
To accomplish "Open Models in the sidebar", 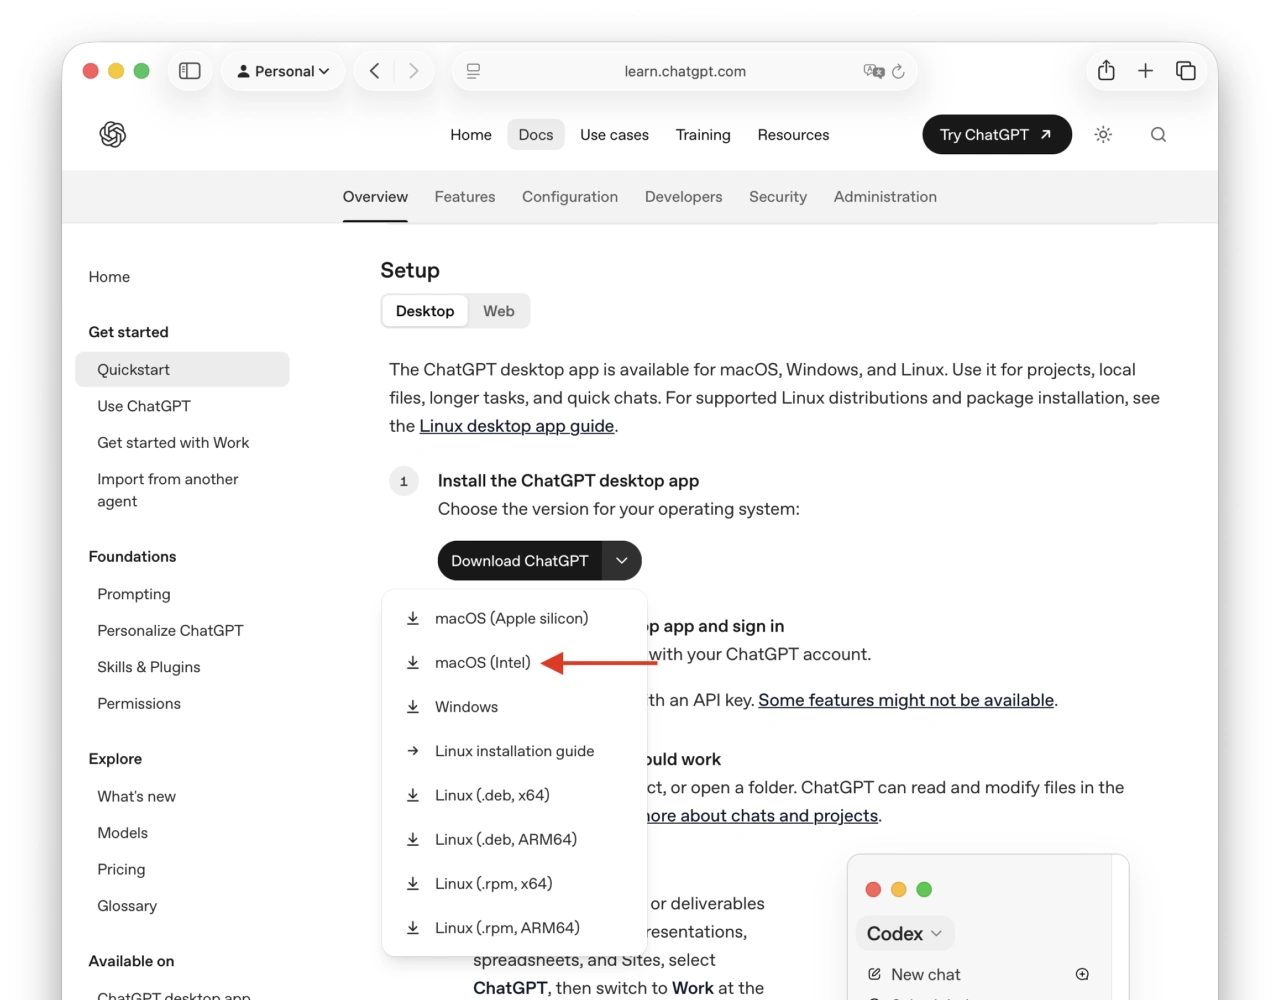I will click(122, 833).
